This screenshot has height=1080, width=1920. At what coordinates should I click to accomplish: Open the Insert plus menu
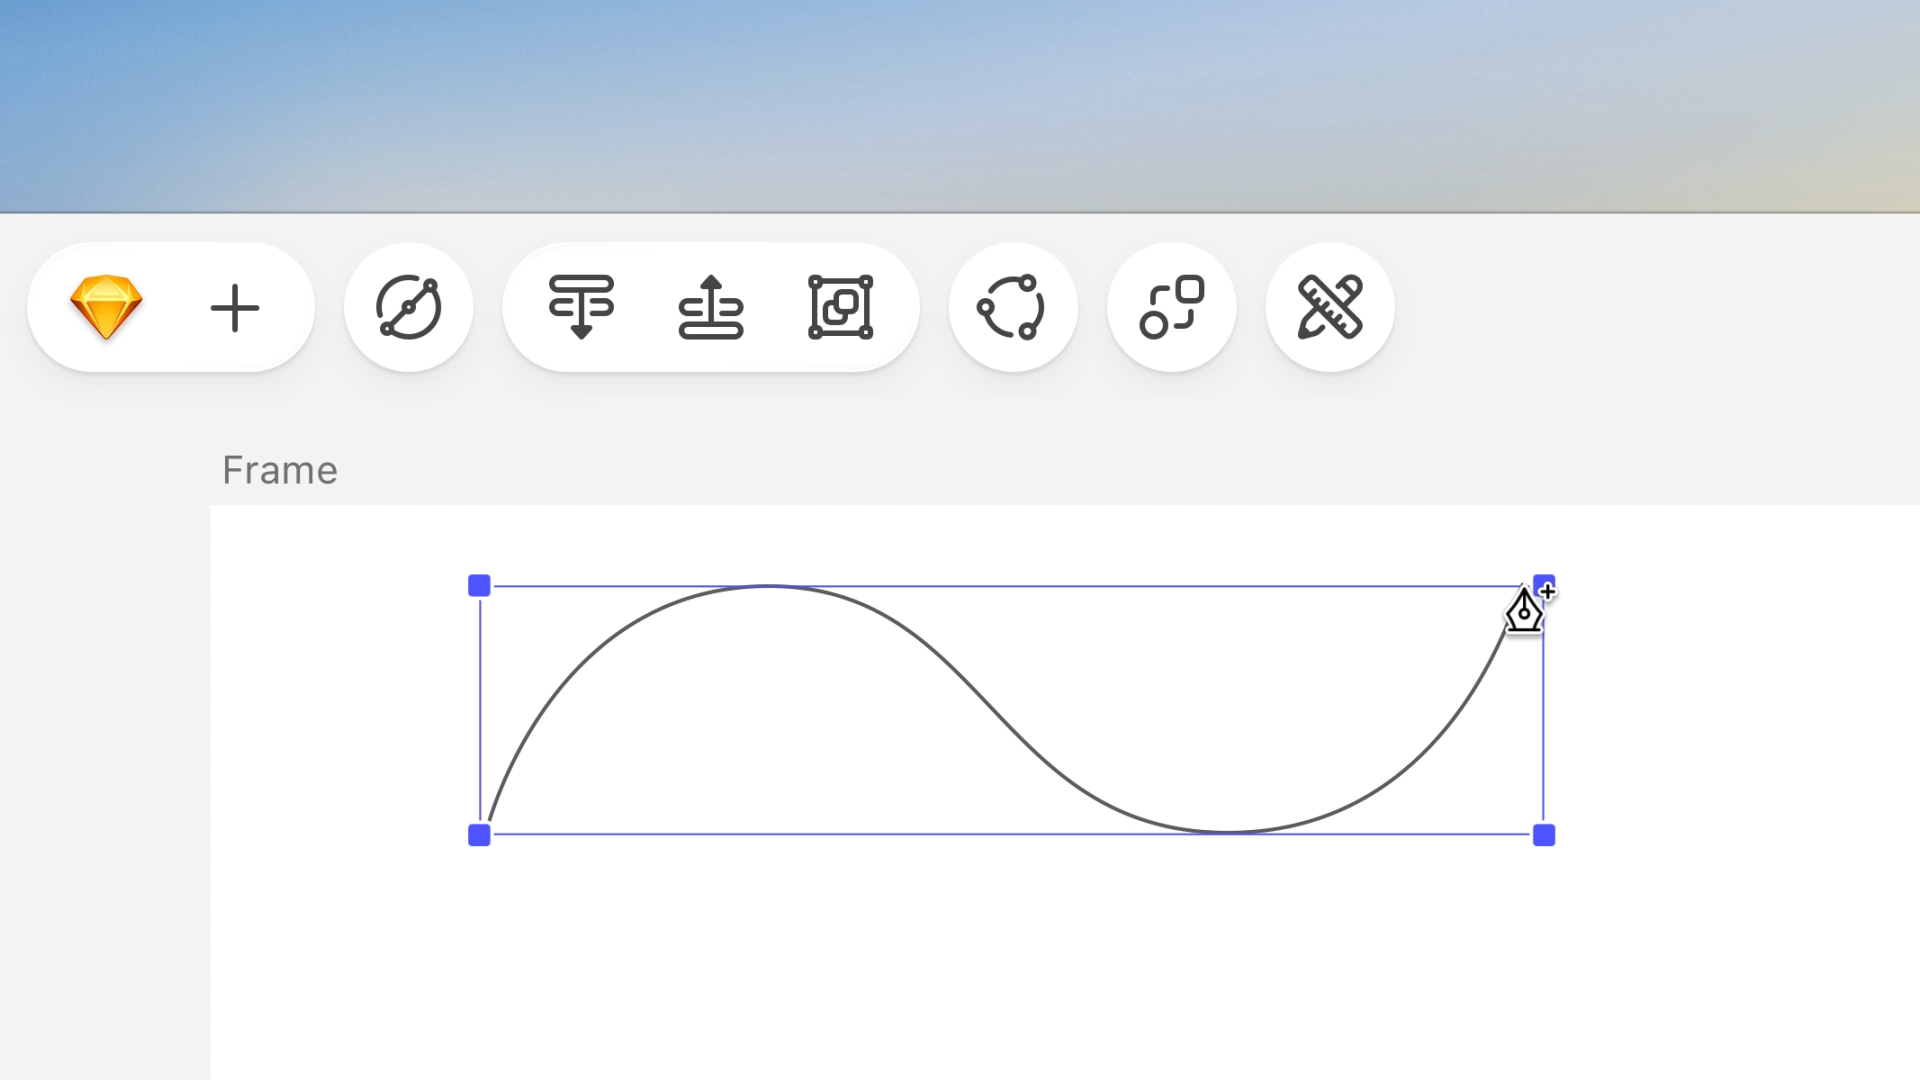click(235, 307)
